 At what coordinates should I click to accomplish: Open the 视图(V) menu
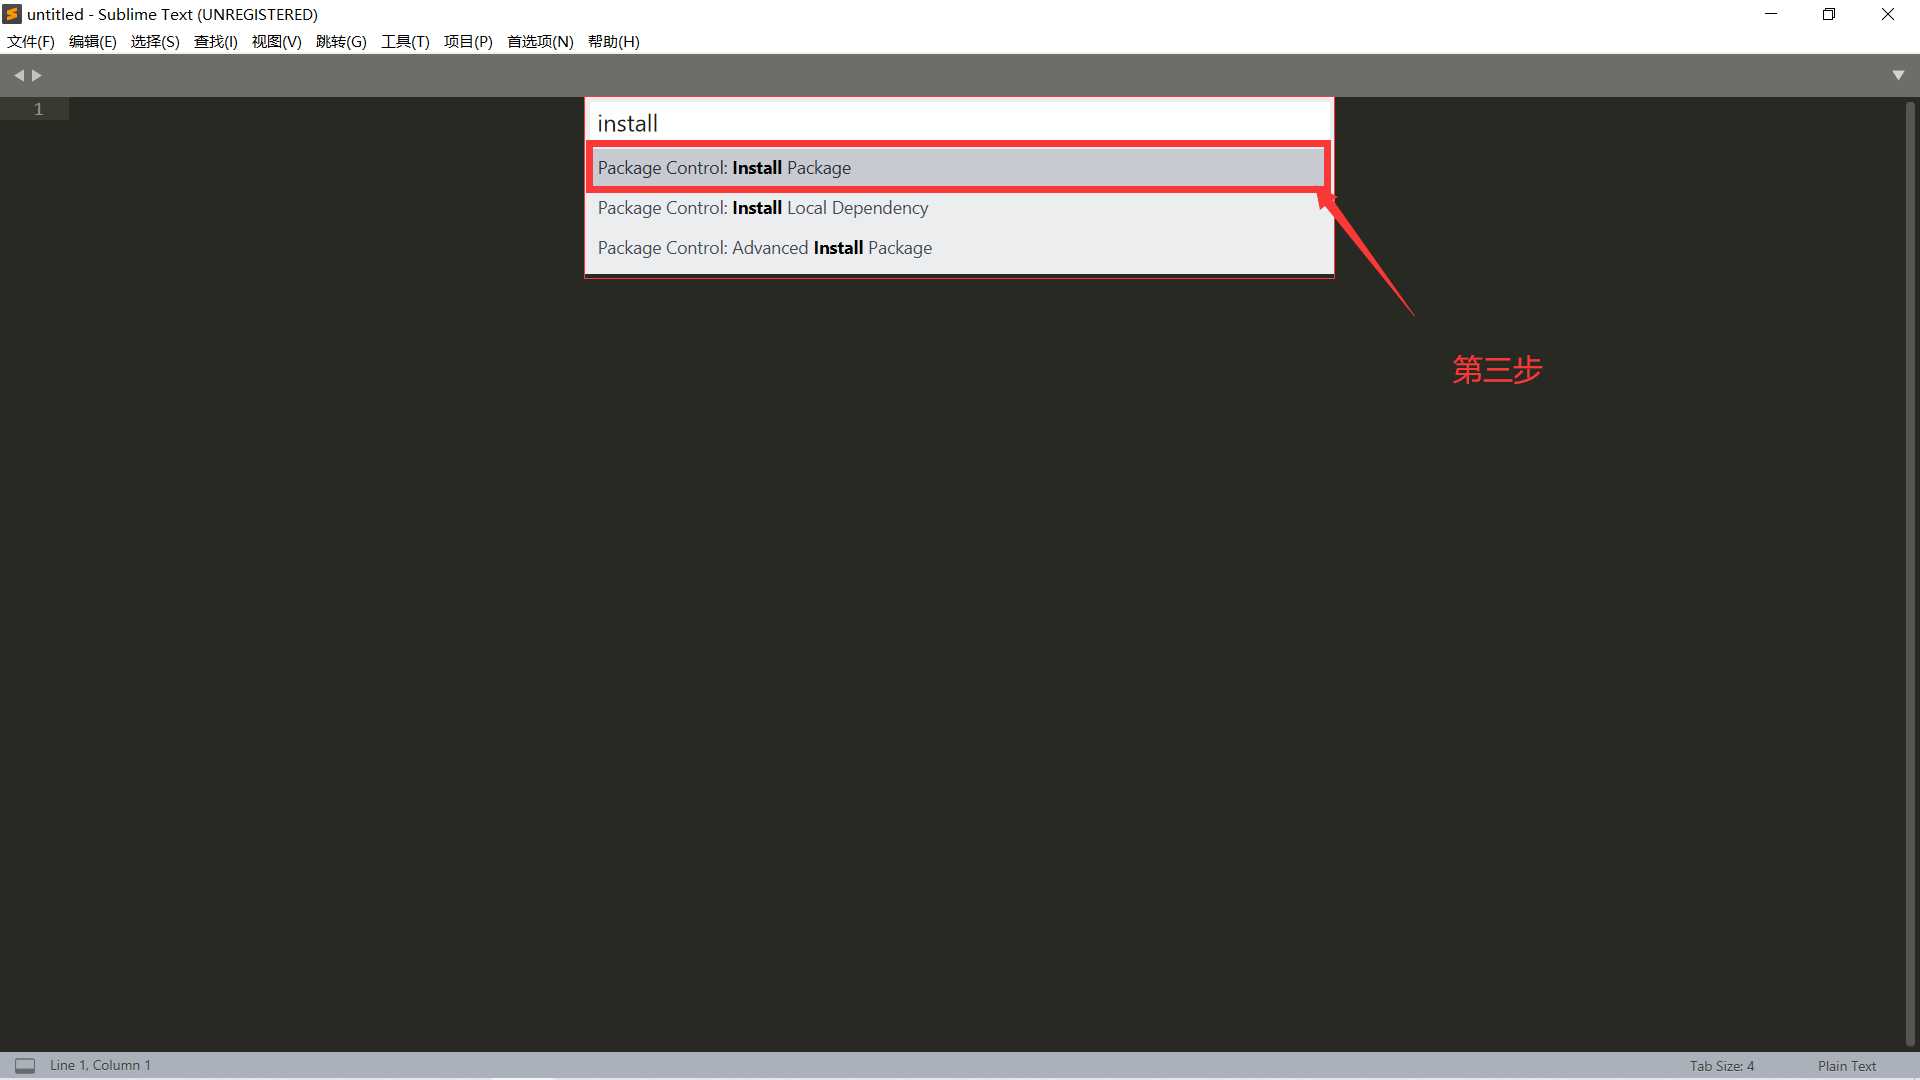[x=277, y=41]
